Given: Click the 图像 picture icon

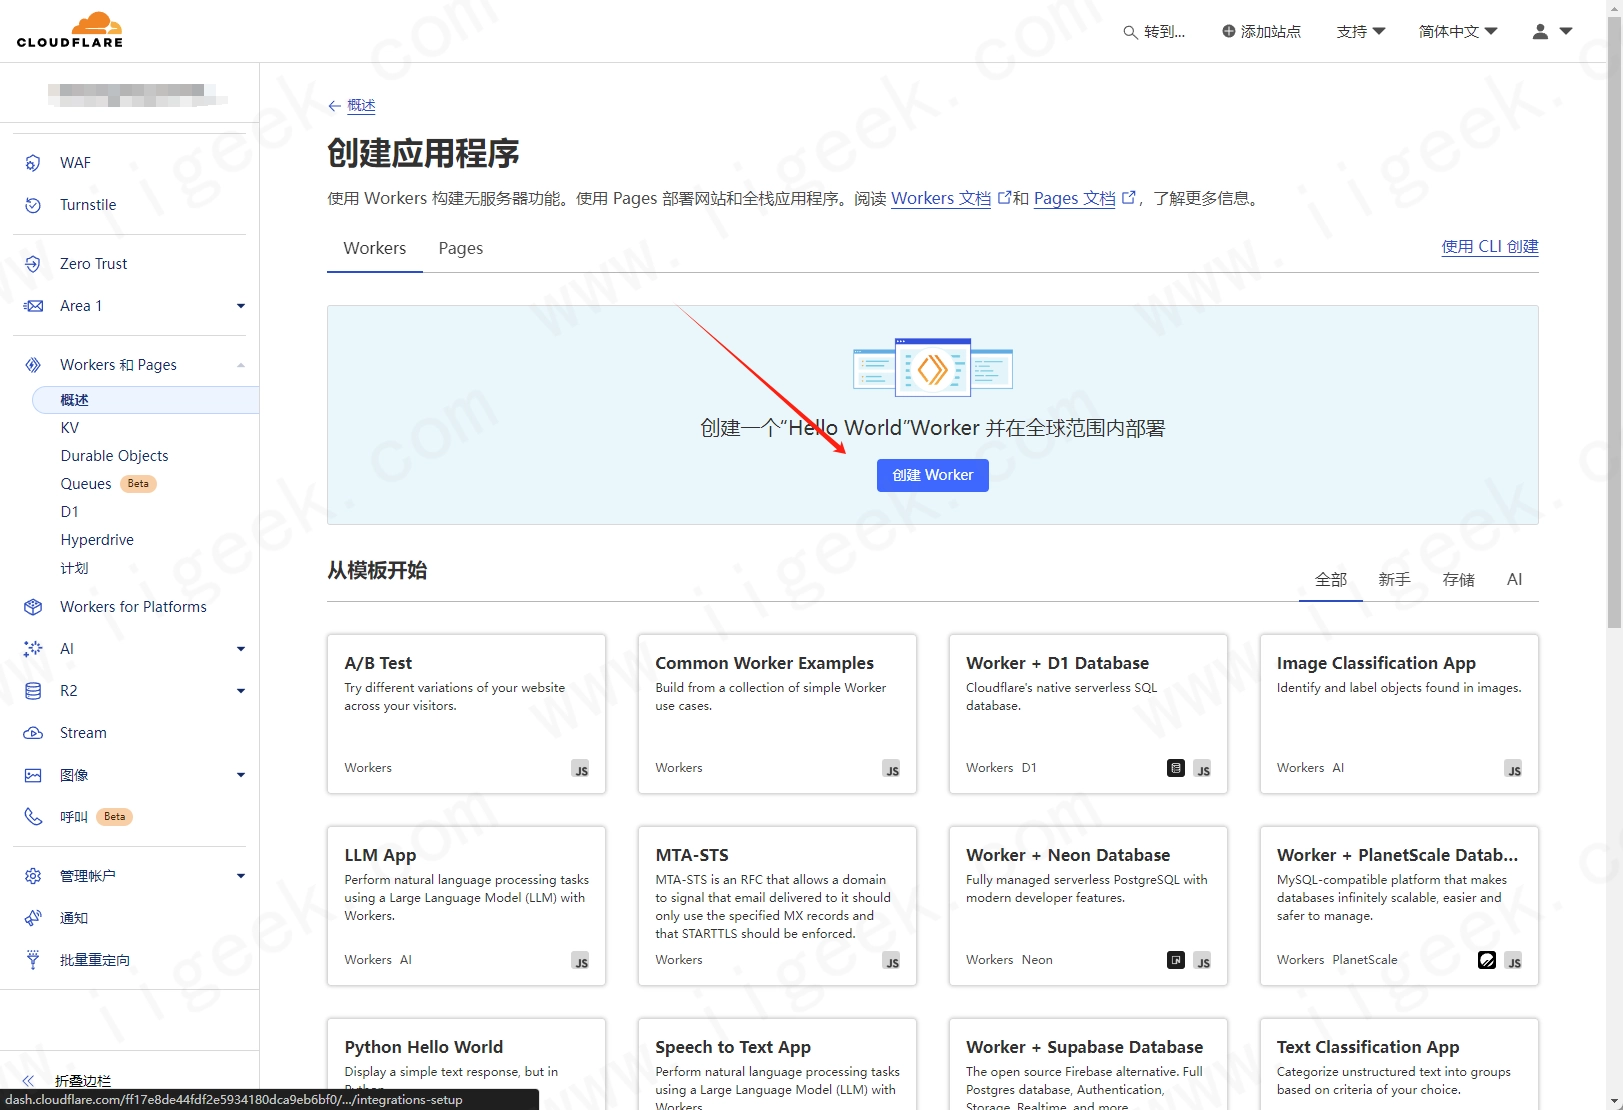Looking at the screenshot, I should pos(33,775).
